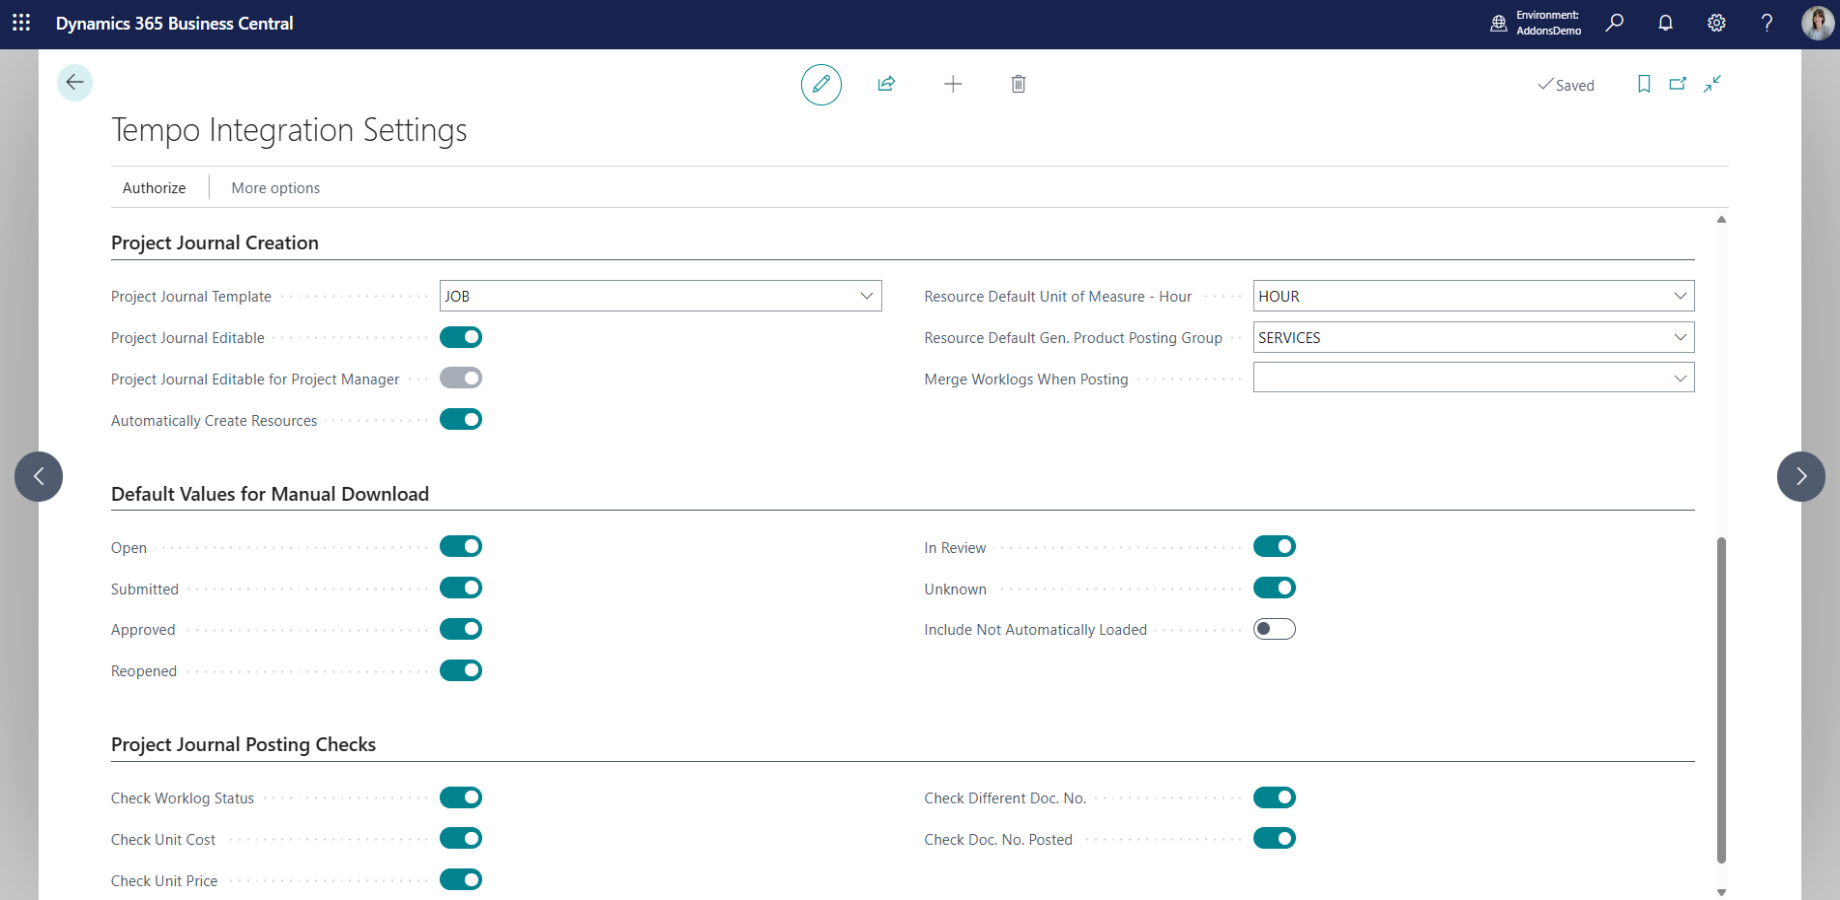Click the collapse page arrows icon
1840x900 pixels.
click(x=1713, y=84)
